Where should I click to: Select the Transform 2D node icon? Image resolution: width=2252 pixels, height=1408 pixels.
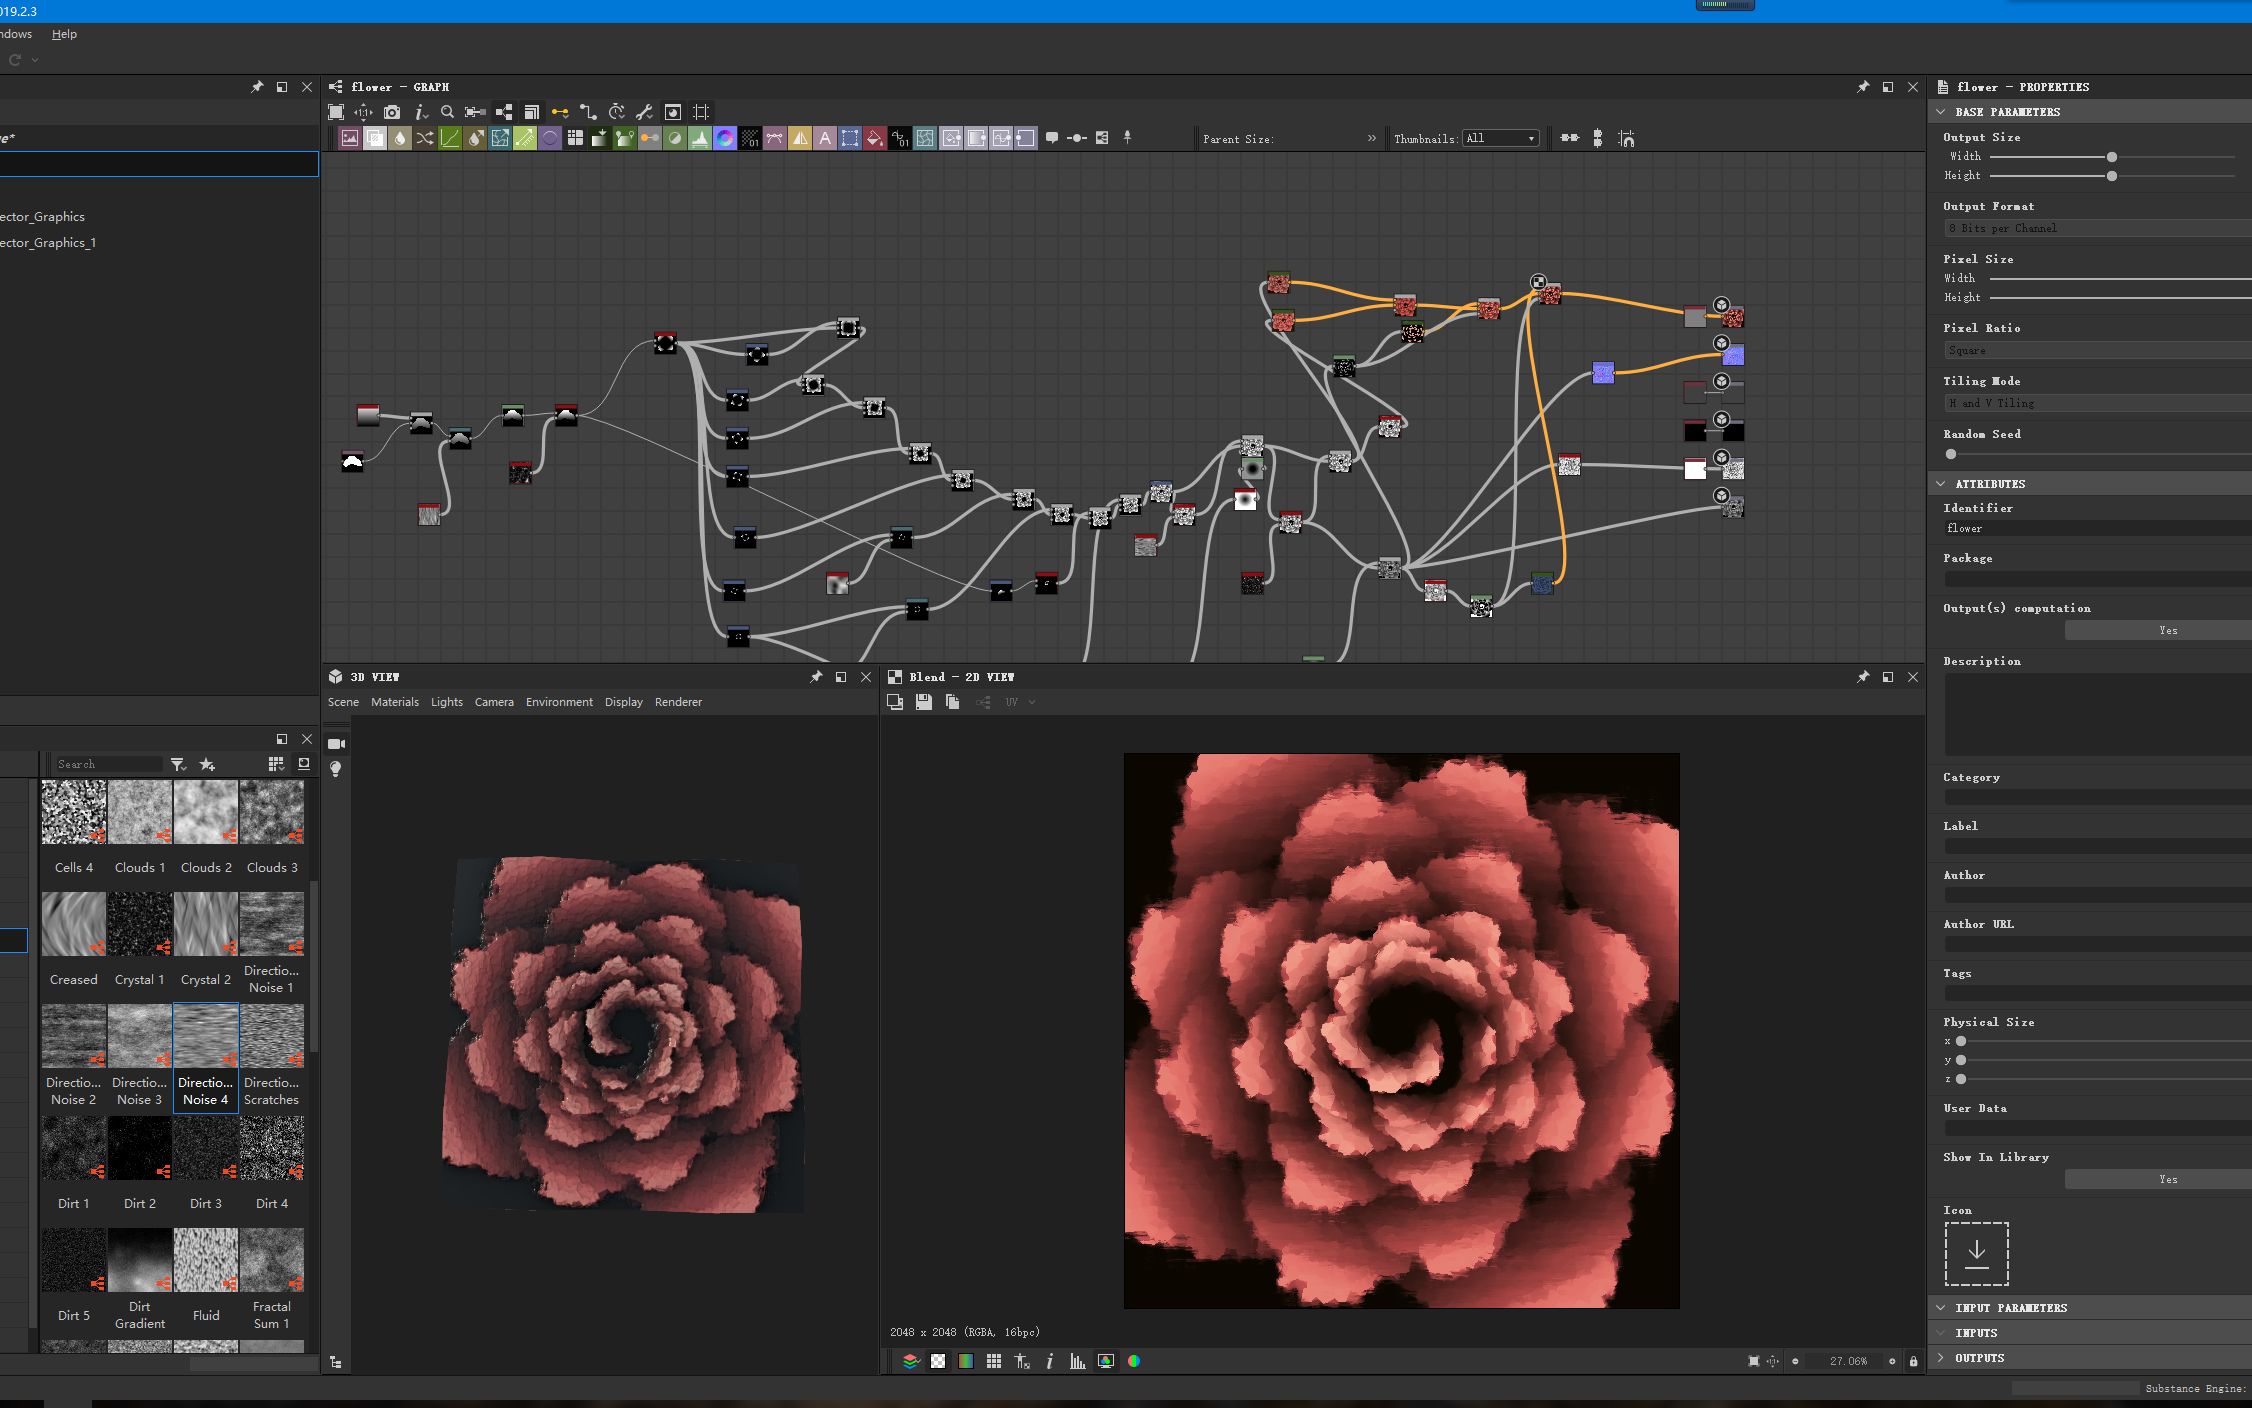(x=501, y=139)
